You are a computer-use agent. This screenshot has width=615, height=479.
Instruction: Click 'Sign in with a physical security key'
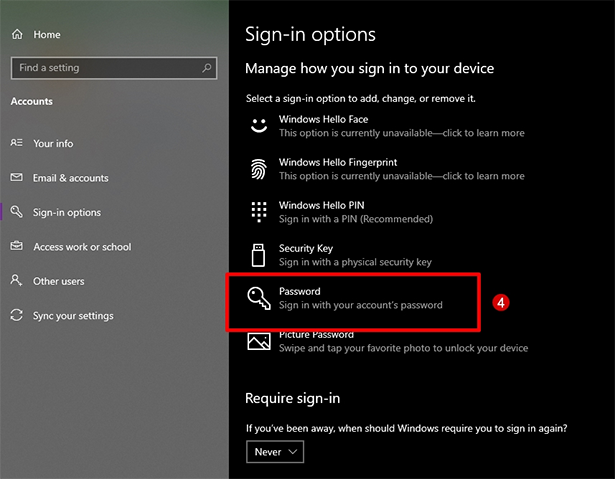[x=355, y=262]
